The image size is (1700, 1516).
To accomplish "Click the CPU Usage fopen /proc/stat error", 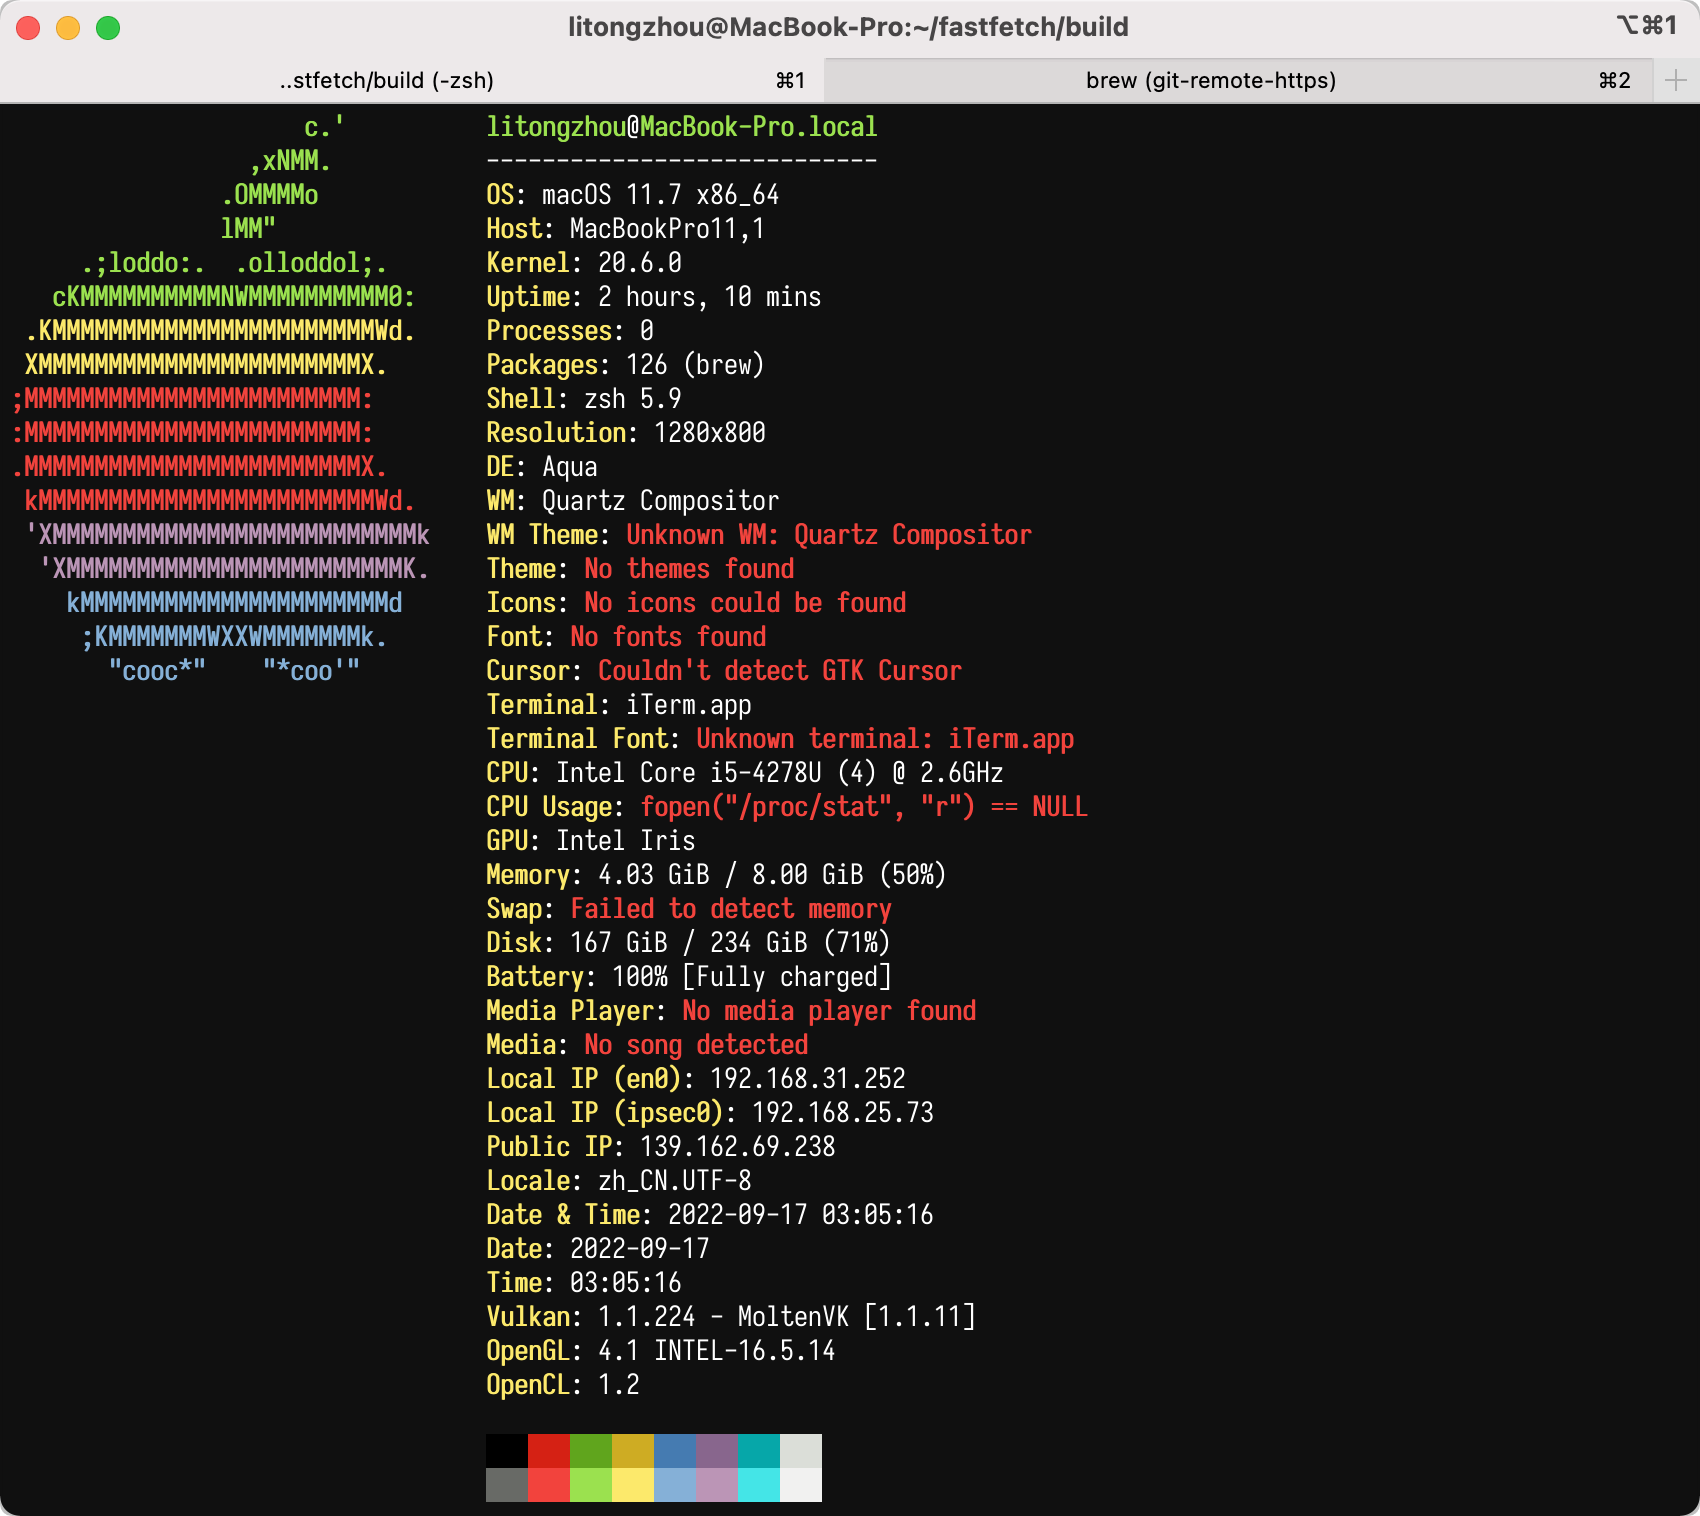I will coord(864,807).
